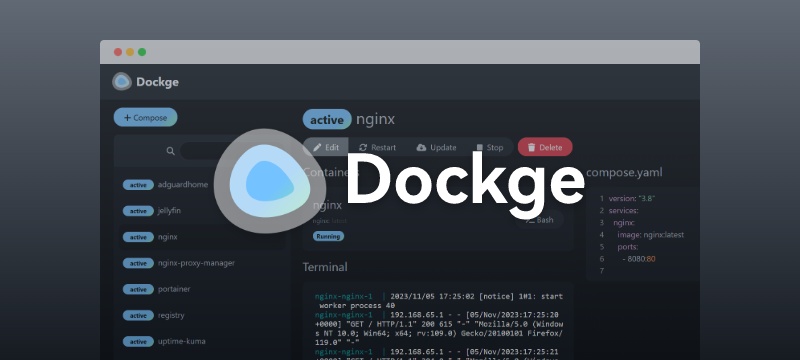
Task: Click active badge beside uptime-kuma
Action: pyautogui.click(x=138, y=342)
